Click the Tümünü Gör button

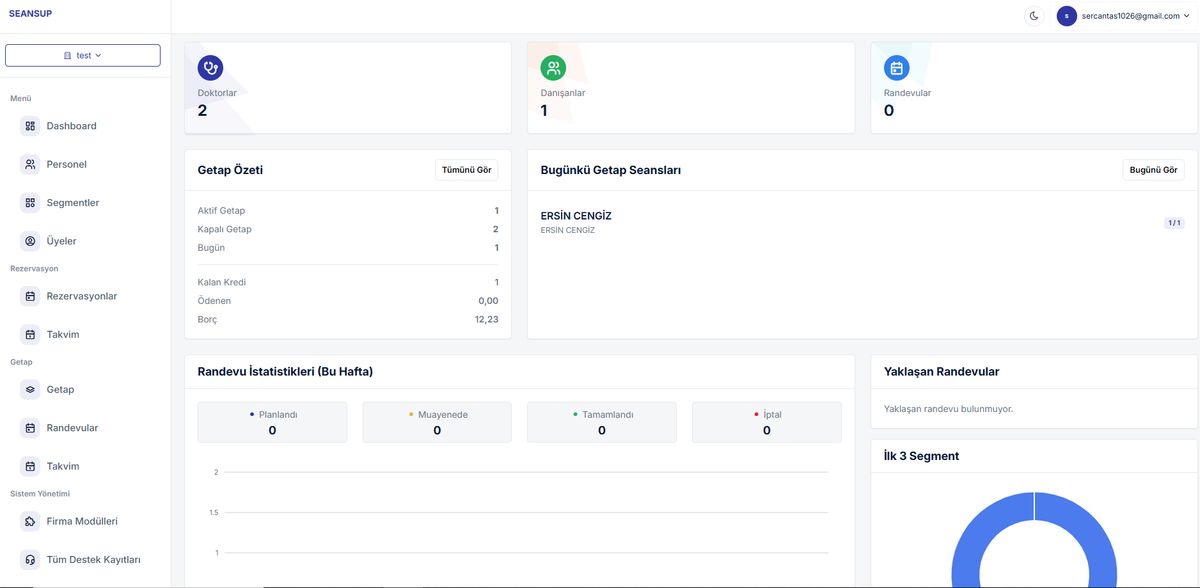tap(467, 170)
